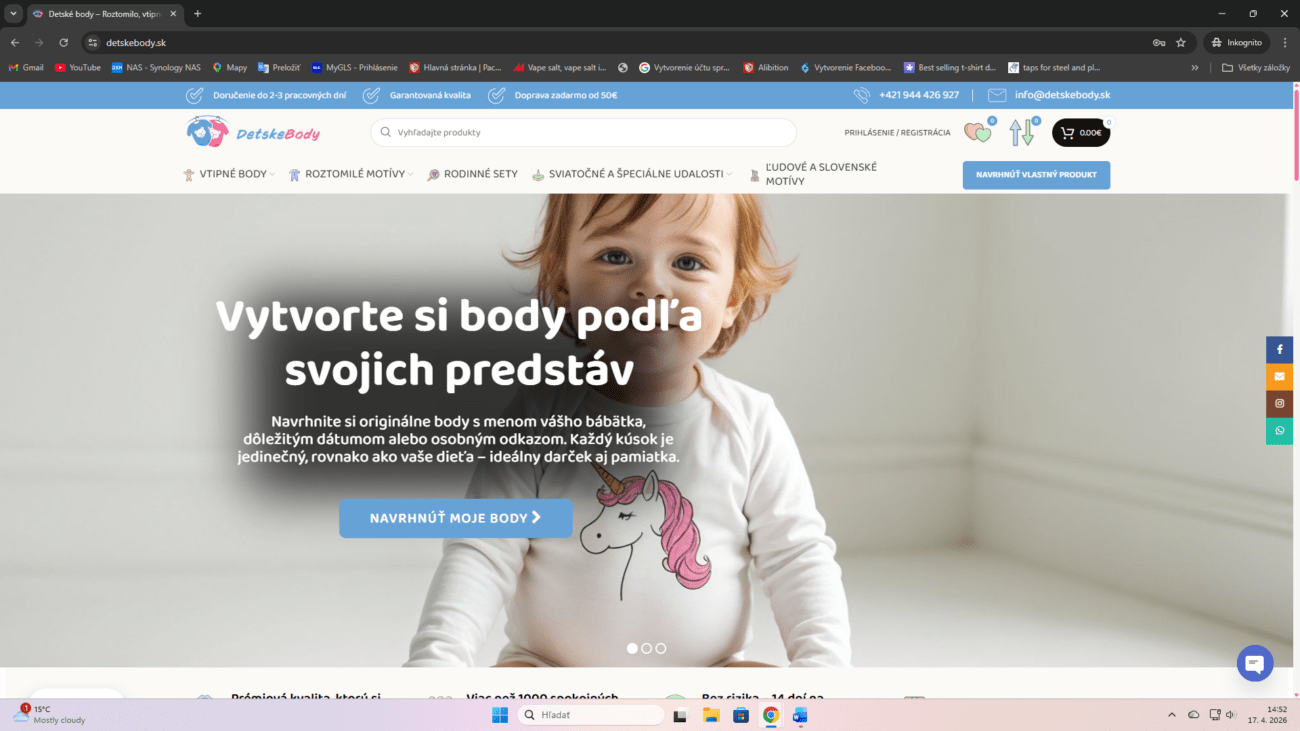The height and width of the screenshot is (731, 1300).
Task: Click the DetskeBody logo
Action: point(253,133)
